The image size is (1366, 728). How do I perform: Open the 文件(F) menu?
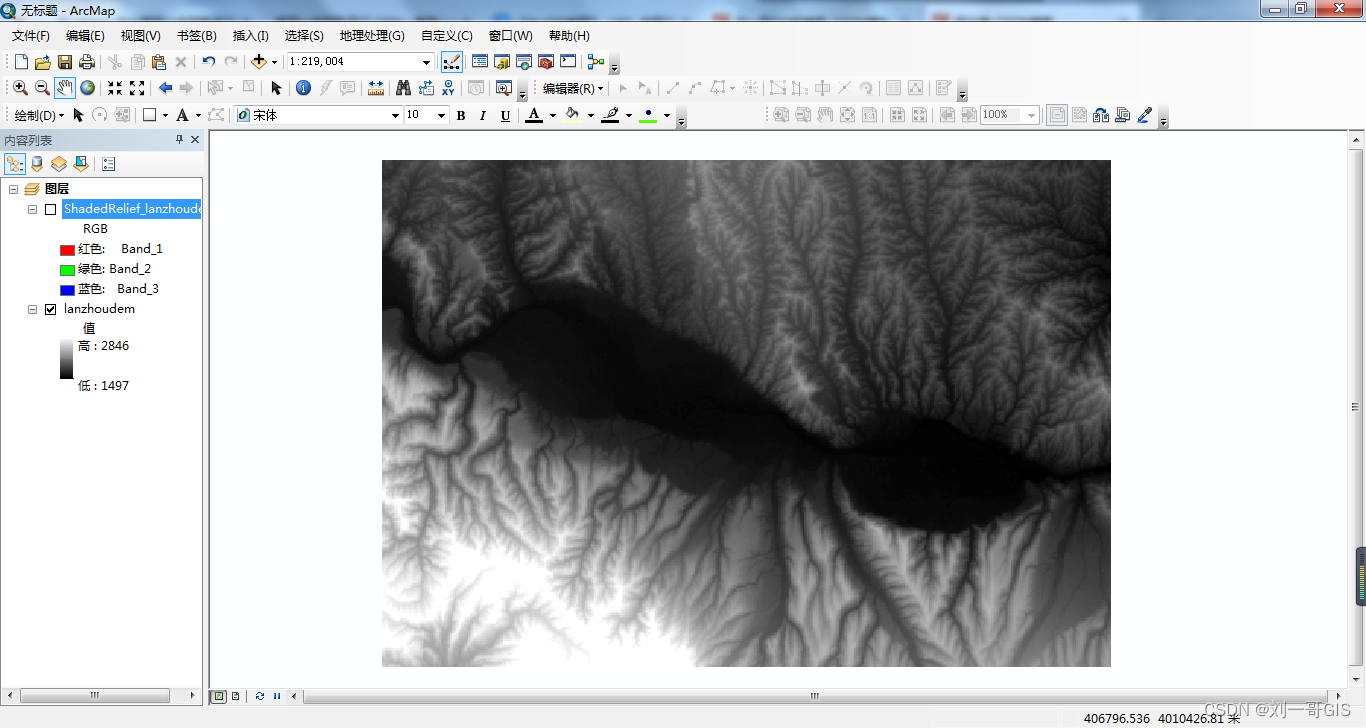(x=31, y=36)
